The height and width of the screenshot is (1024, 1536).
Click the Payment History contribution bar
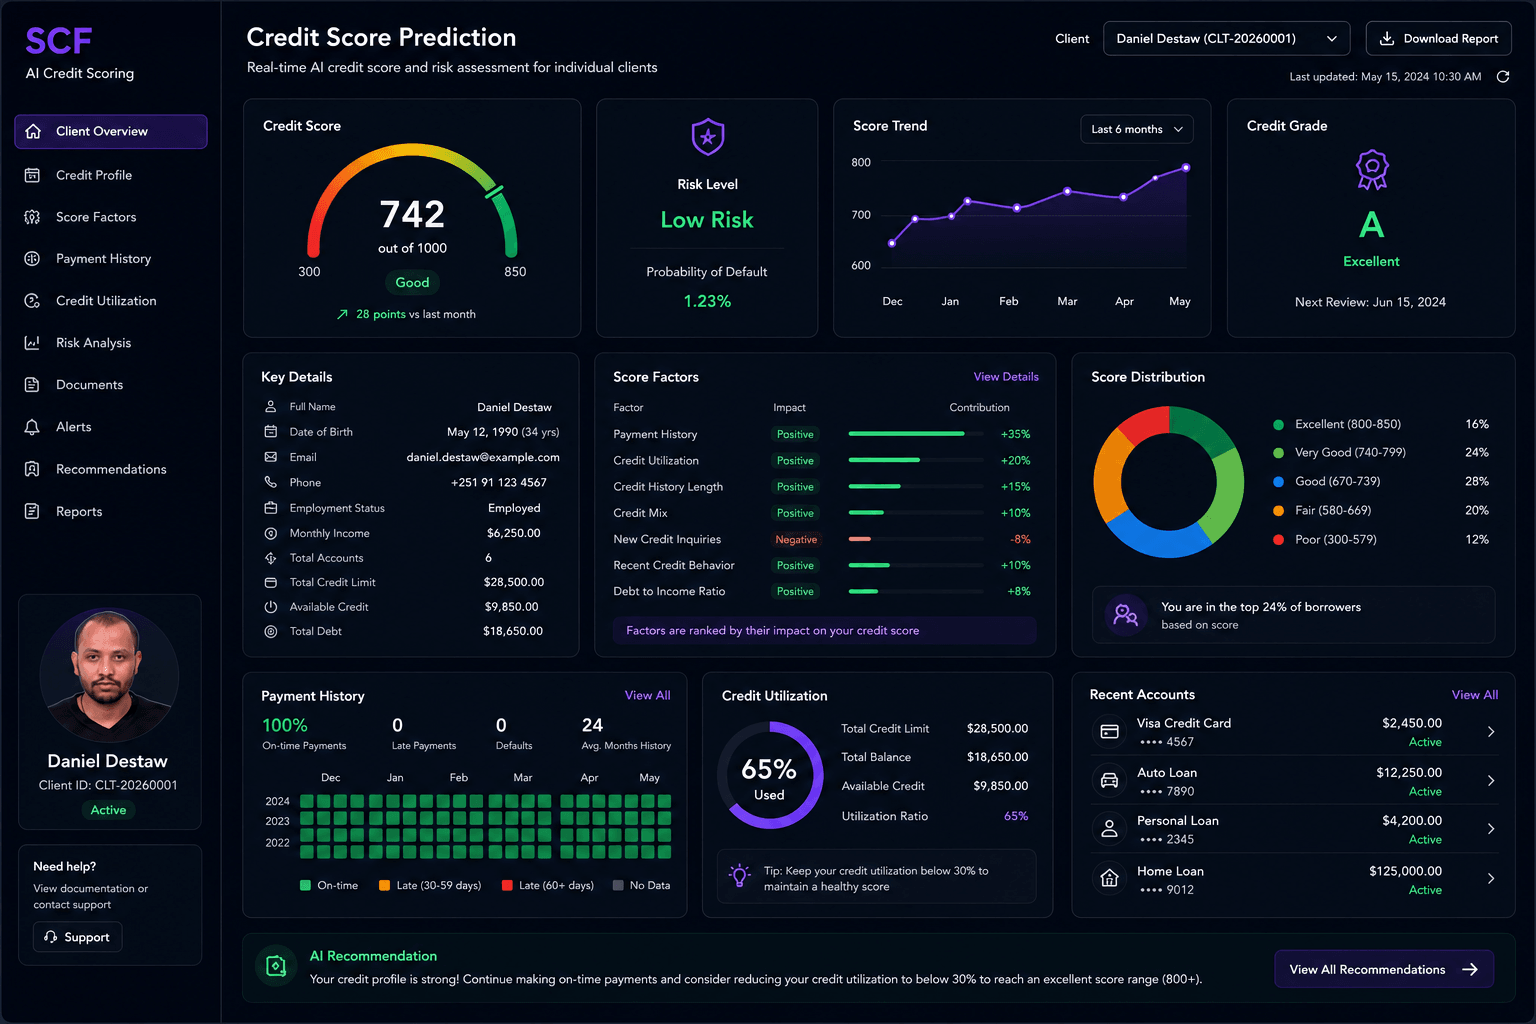915,434
